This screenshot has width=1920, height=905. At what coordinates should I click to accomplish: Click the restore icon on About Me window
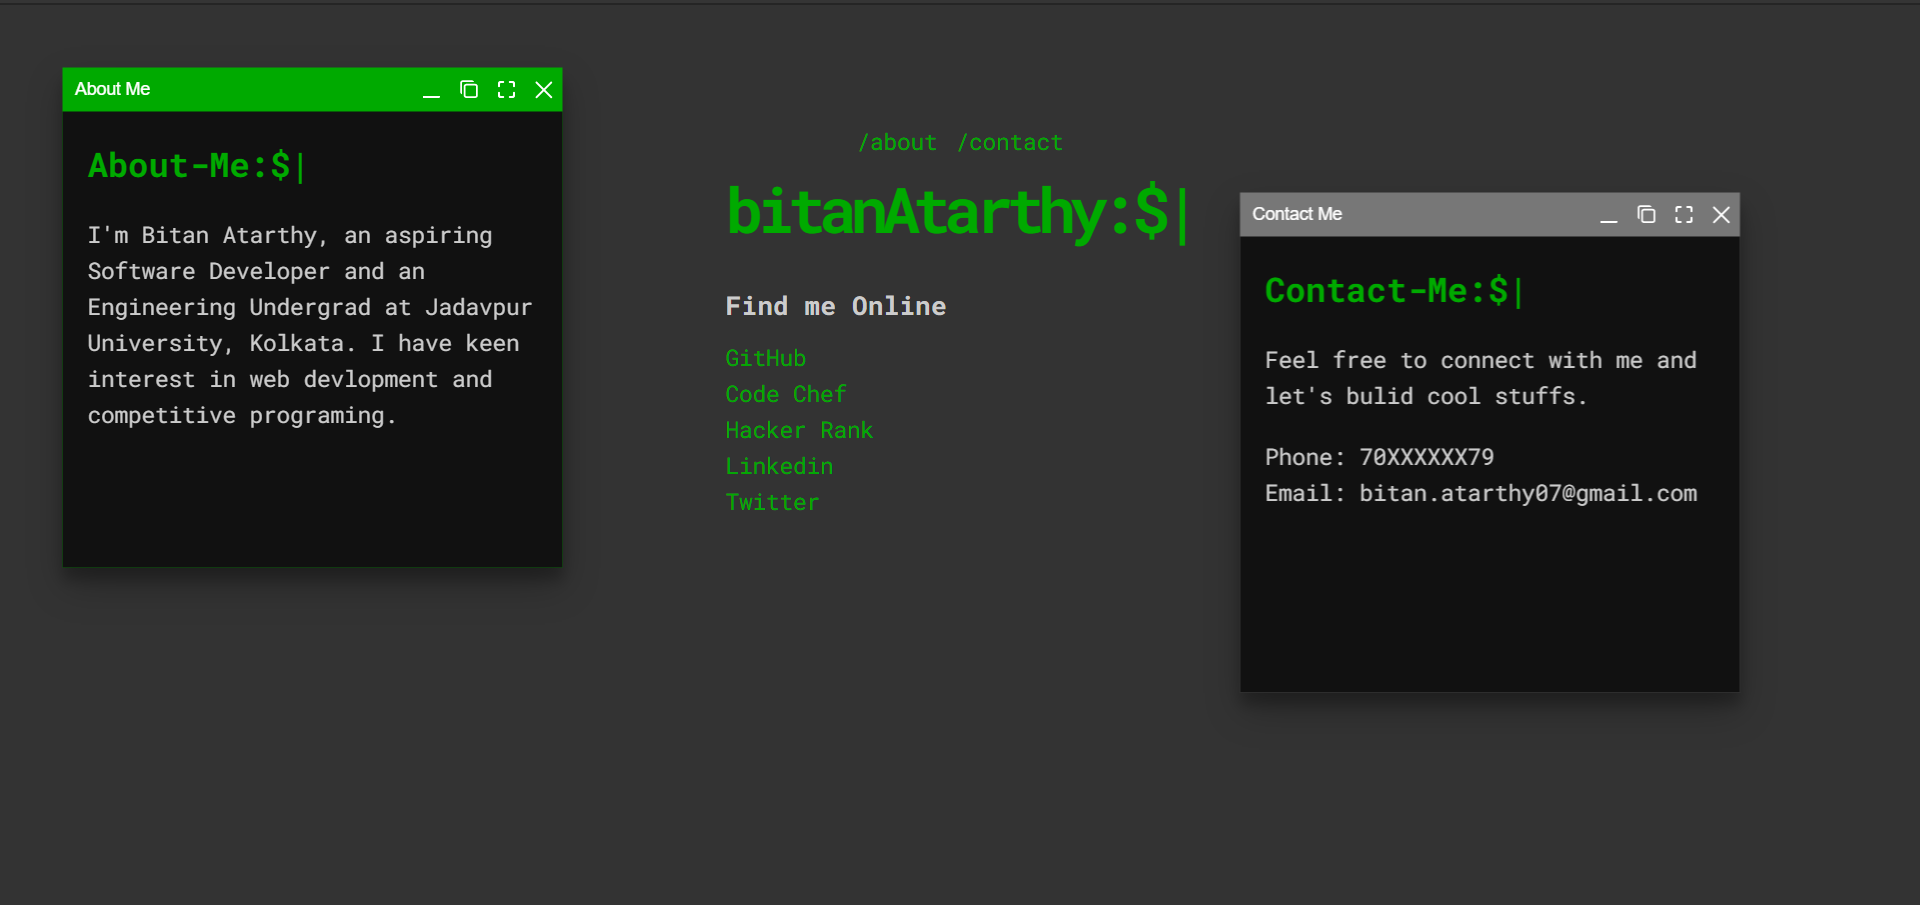[x=469, y=90]
